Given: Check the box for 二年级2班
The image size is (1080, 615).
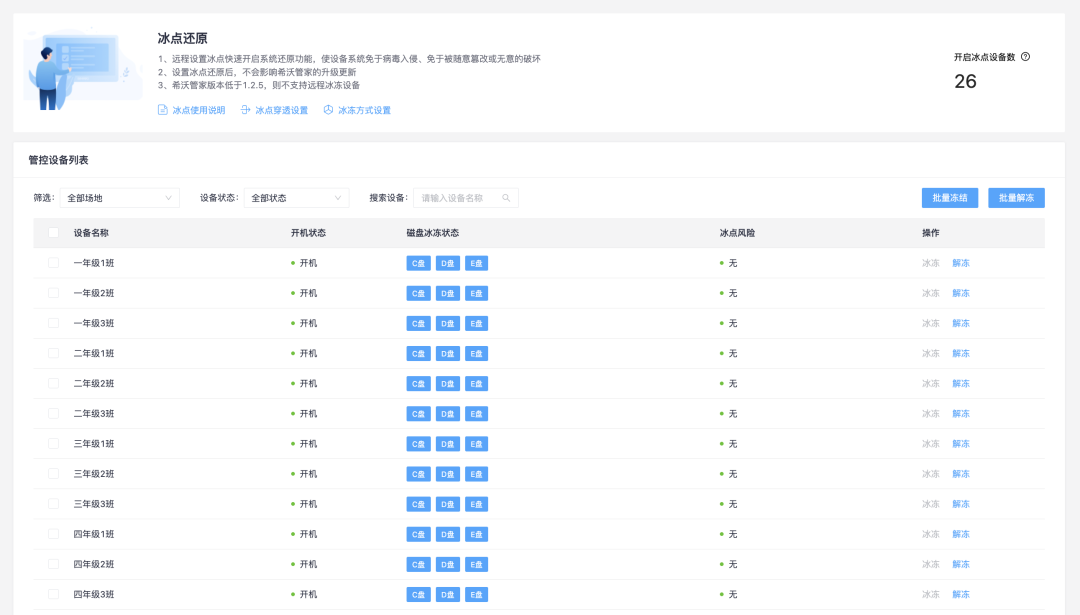Looking at the screenshot, I should [53, 384].
